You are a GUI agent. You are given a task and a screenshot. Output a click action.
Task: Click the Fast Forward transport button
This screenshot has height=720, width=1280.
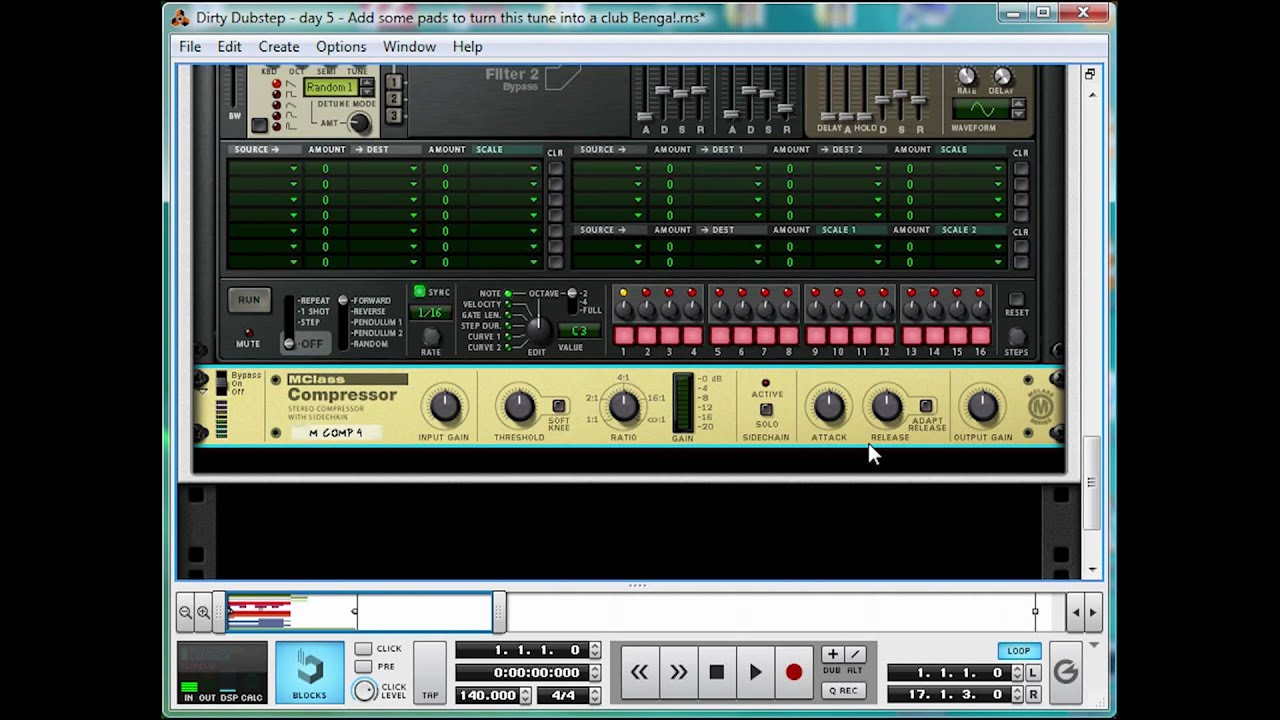click(678, 673)
